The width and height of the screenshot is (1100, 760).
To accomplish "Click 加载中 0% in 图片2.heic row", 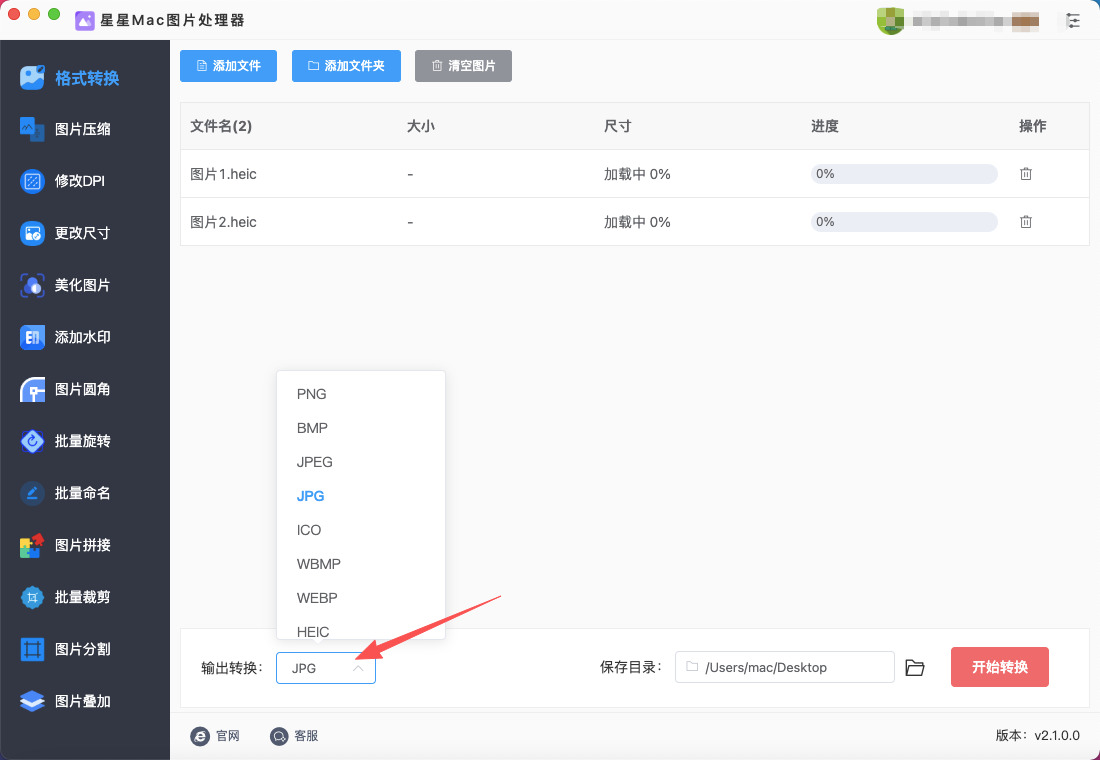I will click(x=637, y=222).
